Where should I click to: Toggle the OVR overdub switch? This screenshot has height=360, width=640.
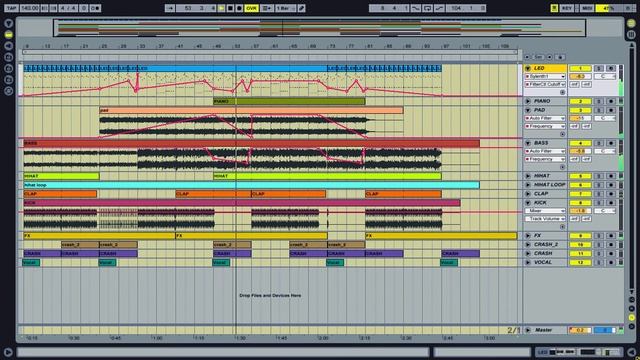[251, 8]
